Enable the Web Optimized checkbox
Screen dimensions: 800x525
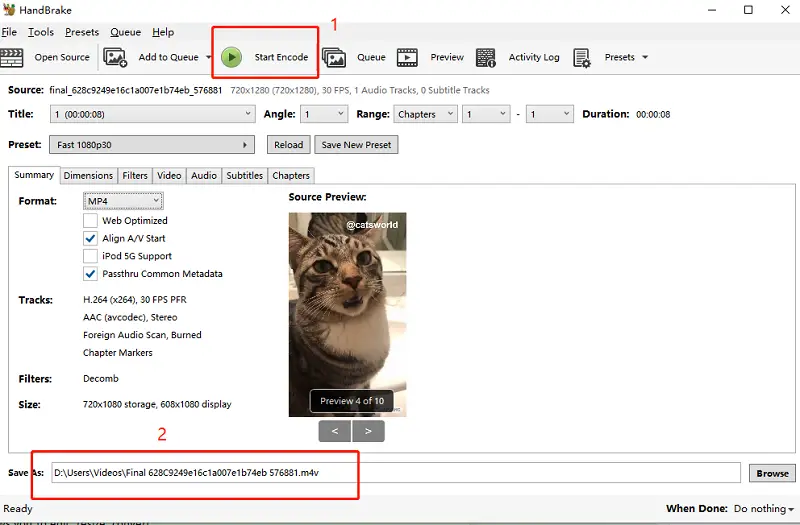click(90, 220)
